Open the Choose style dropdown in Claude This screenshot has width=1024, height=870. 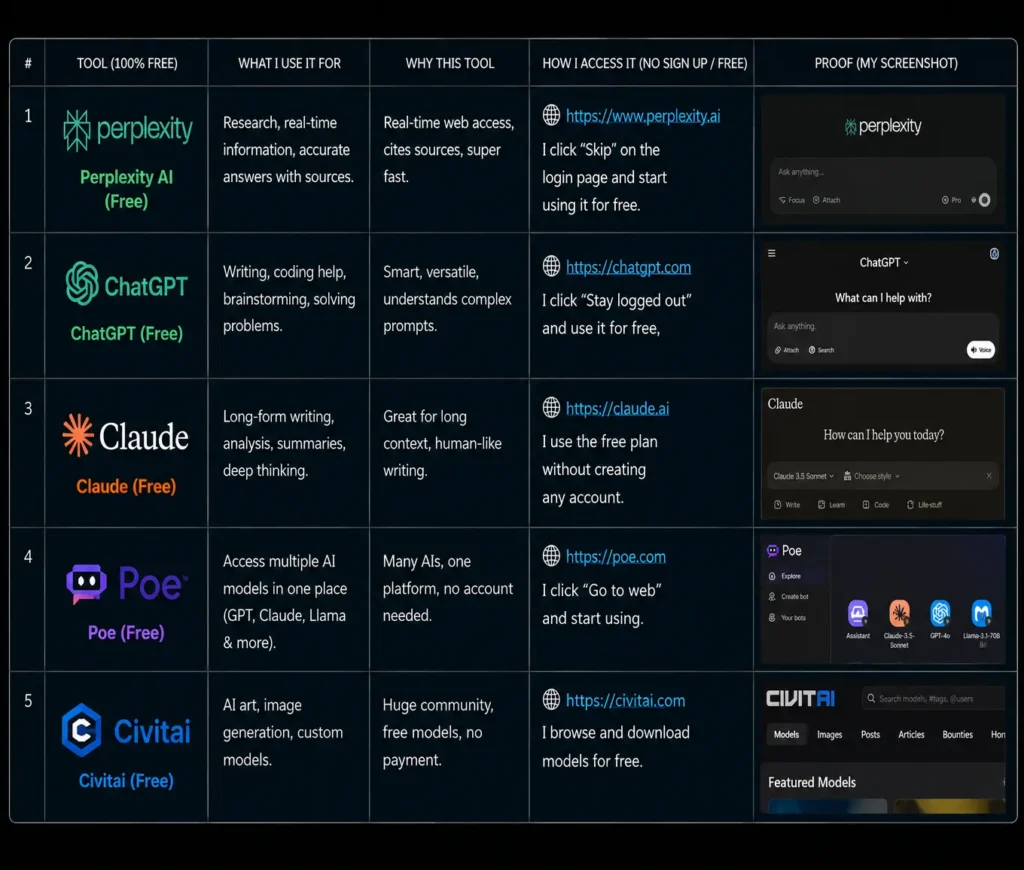[x=871, y=476]
